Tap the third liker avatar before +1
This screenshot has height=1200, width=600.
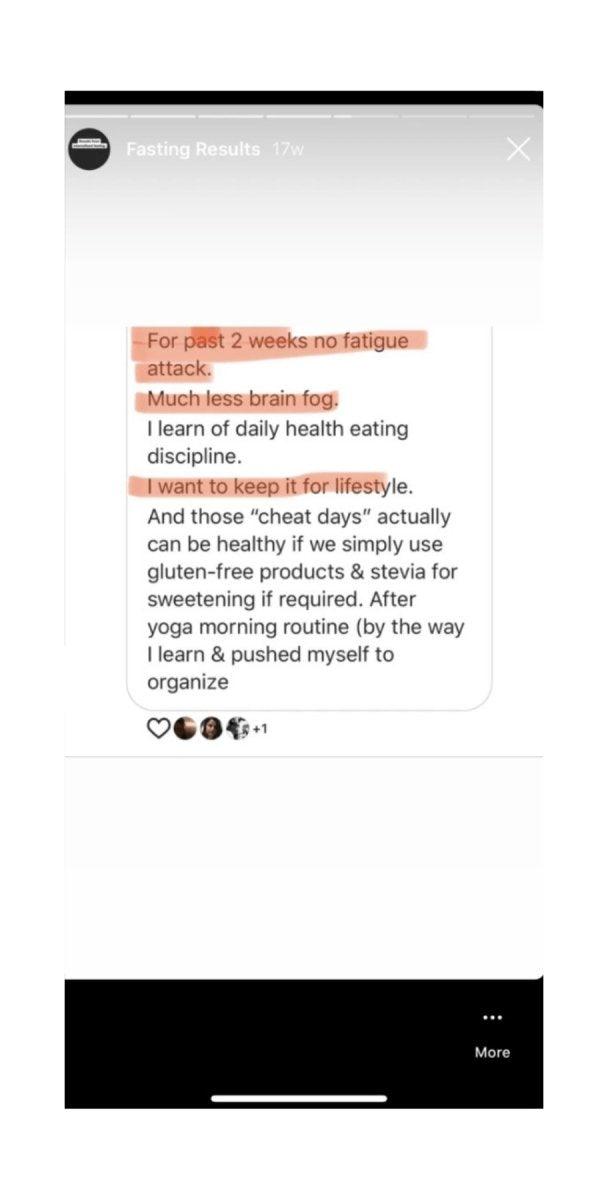tap(237, 729)
